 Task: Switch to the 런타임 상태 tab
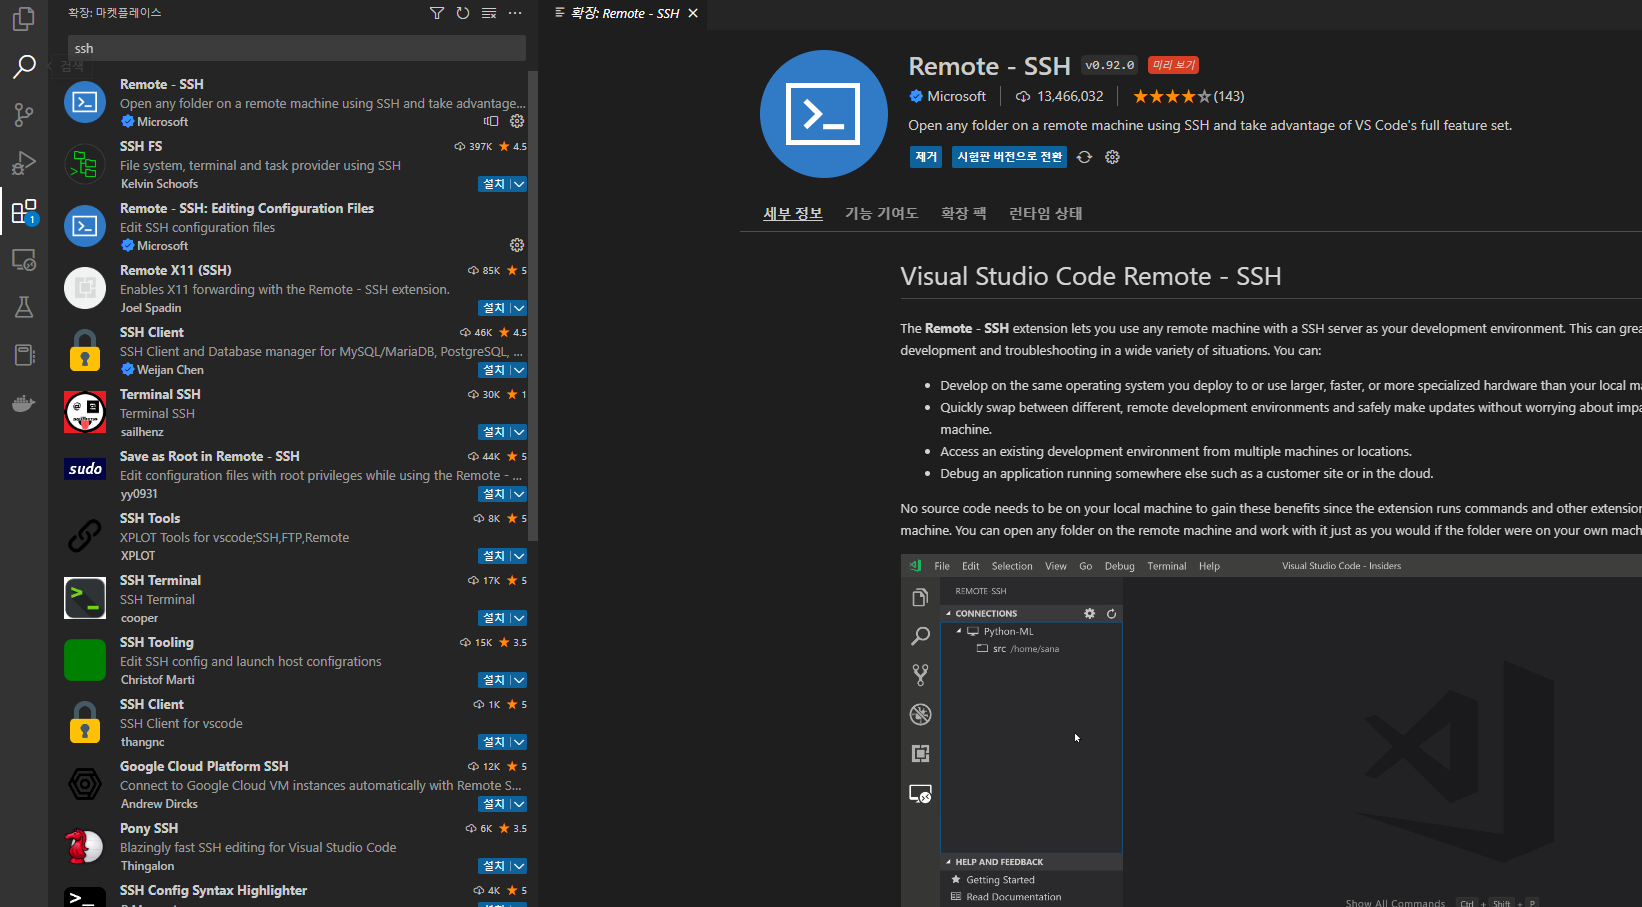pyautogui.click(x=1046, y=213)
